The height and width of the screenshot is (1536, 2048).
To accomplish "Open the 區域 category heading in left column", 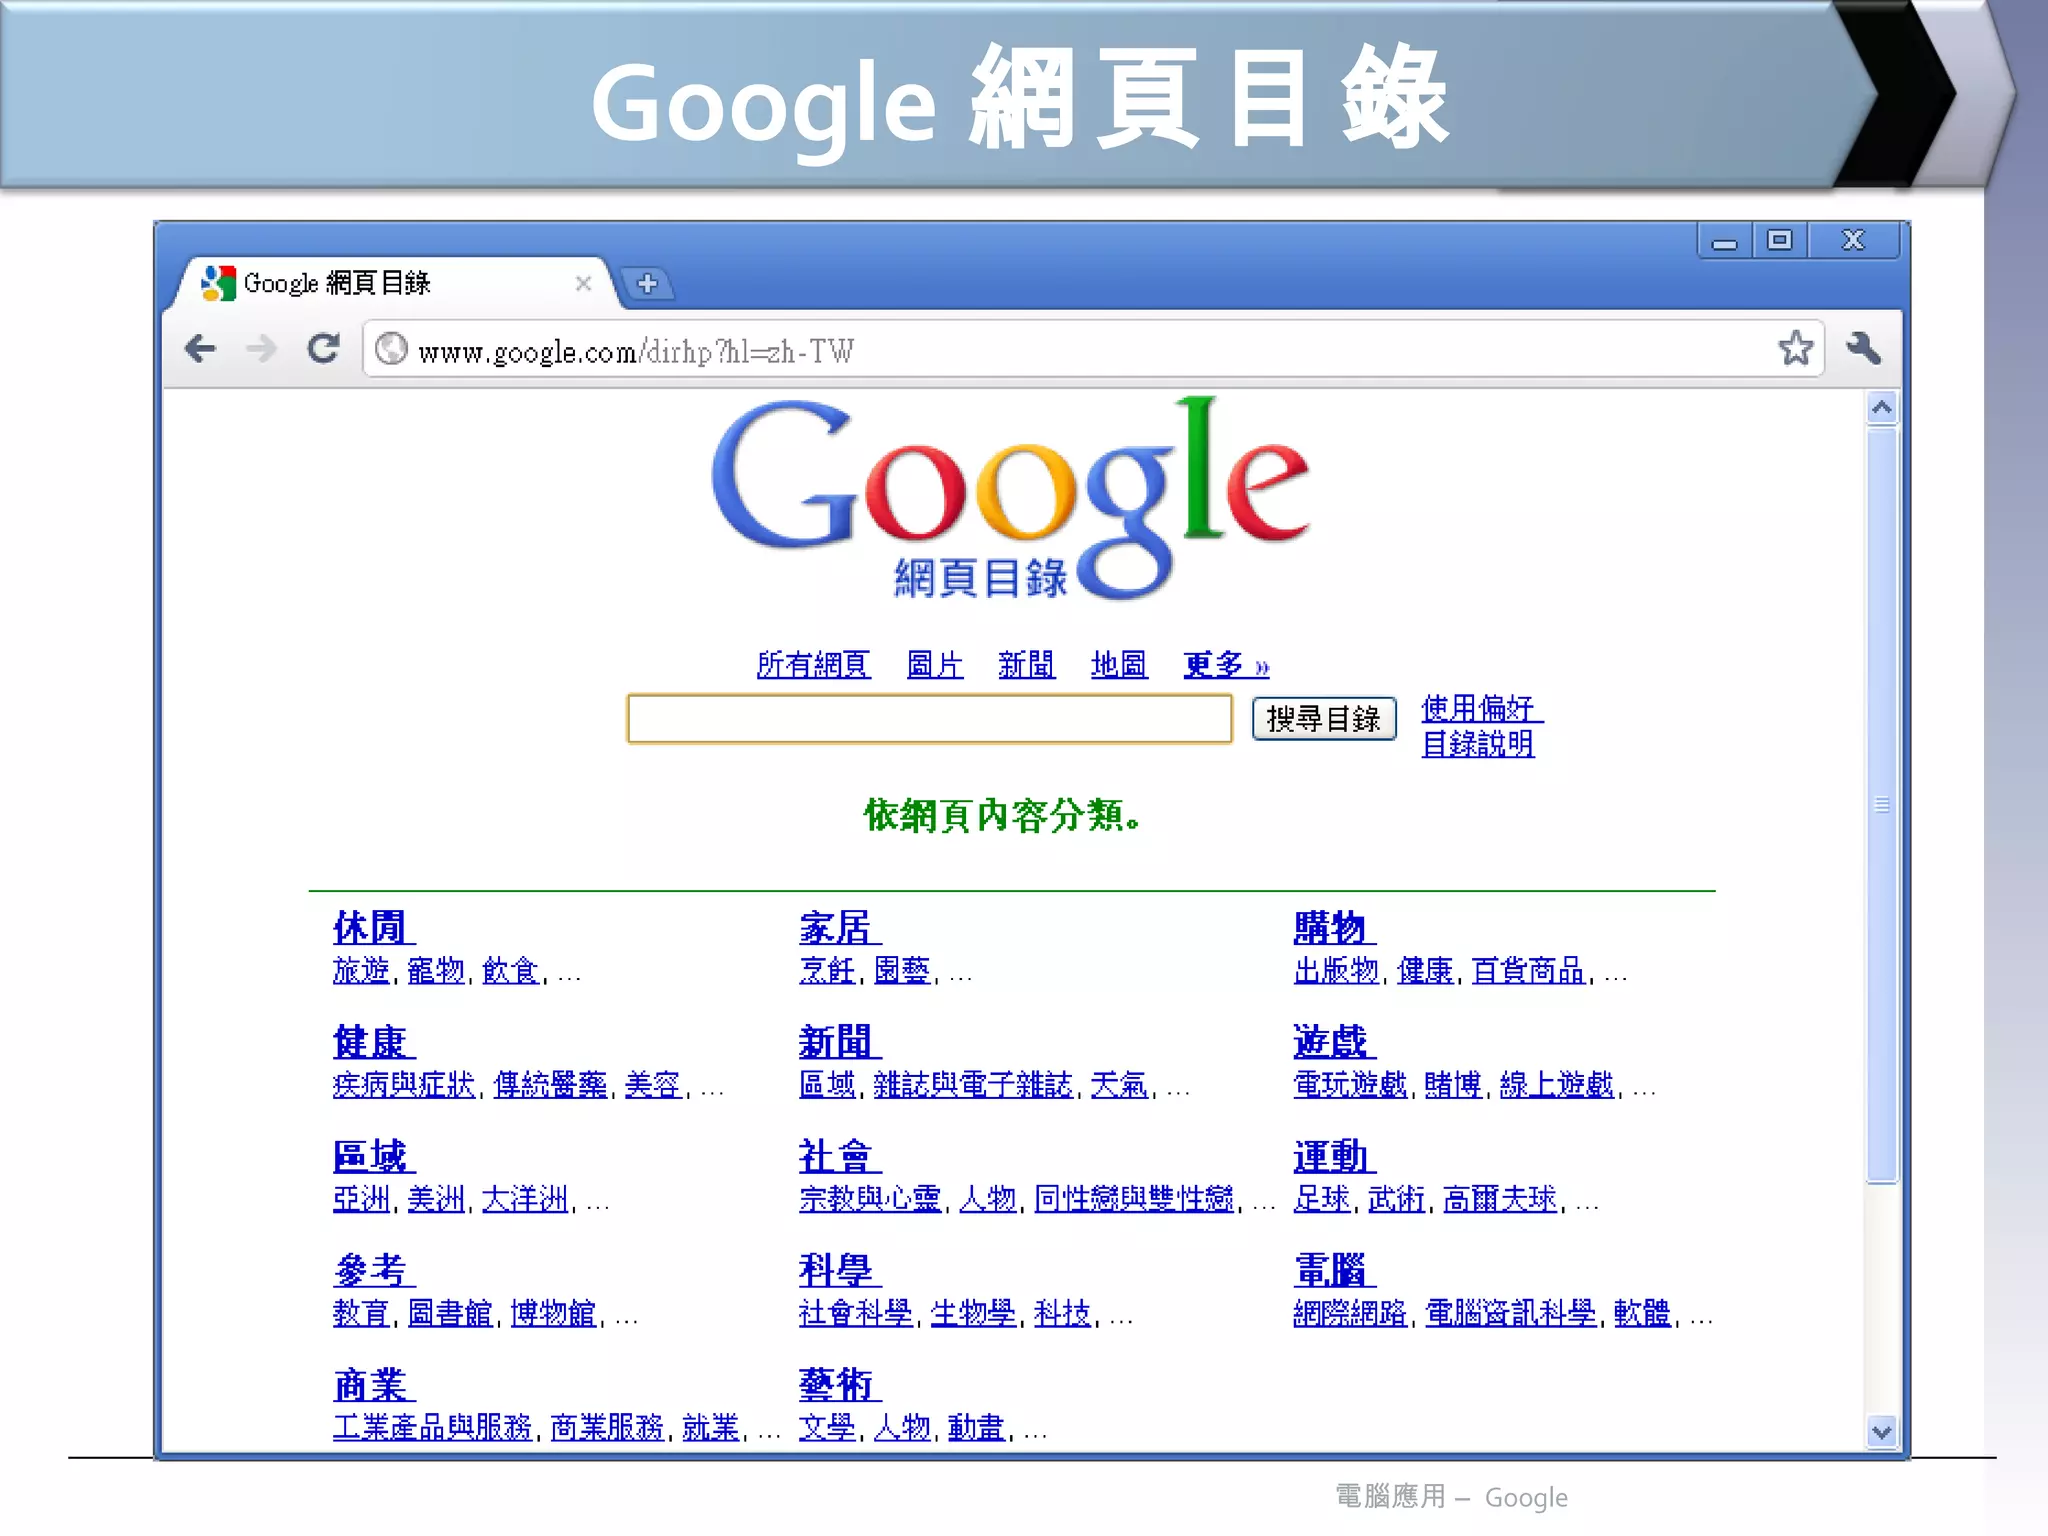I will 373,1156.
